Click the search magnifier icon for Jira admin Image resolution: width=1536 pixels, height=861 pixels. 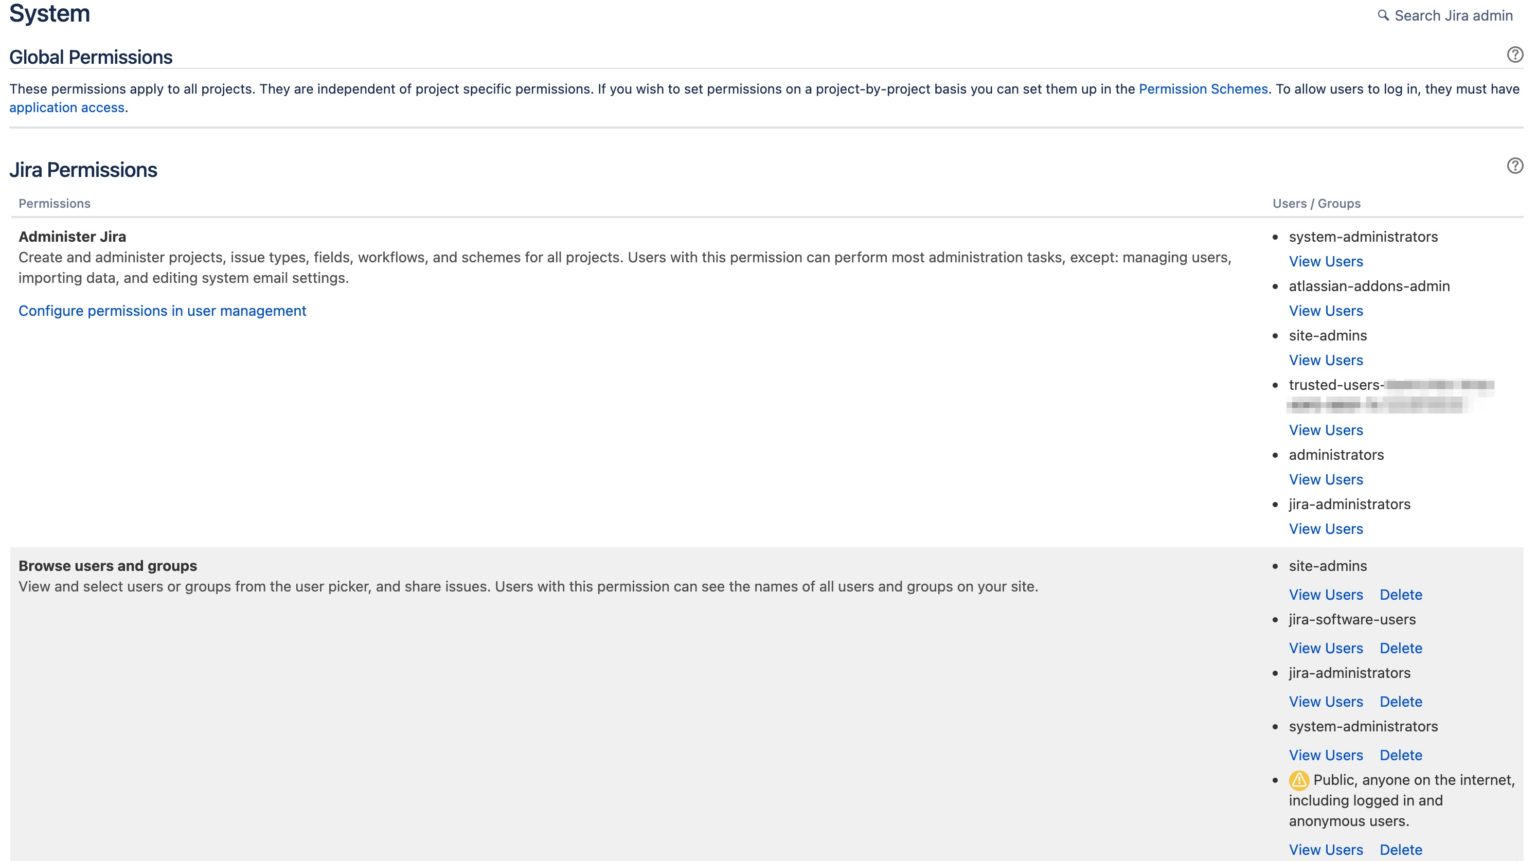(x=1383, y=15)
